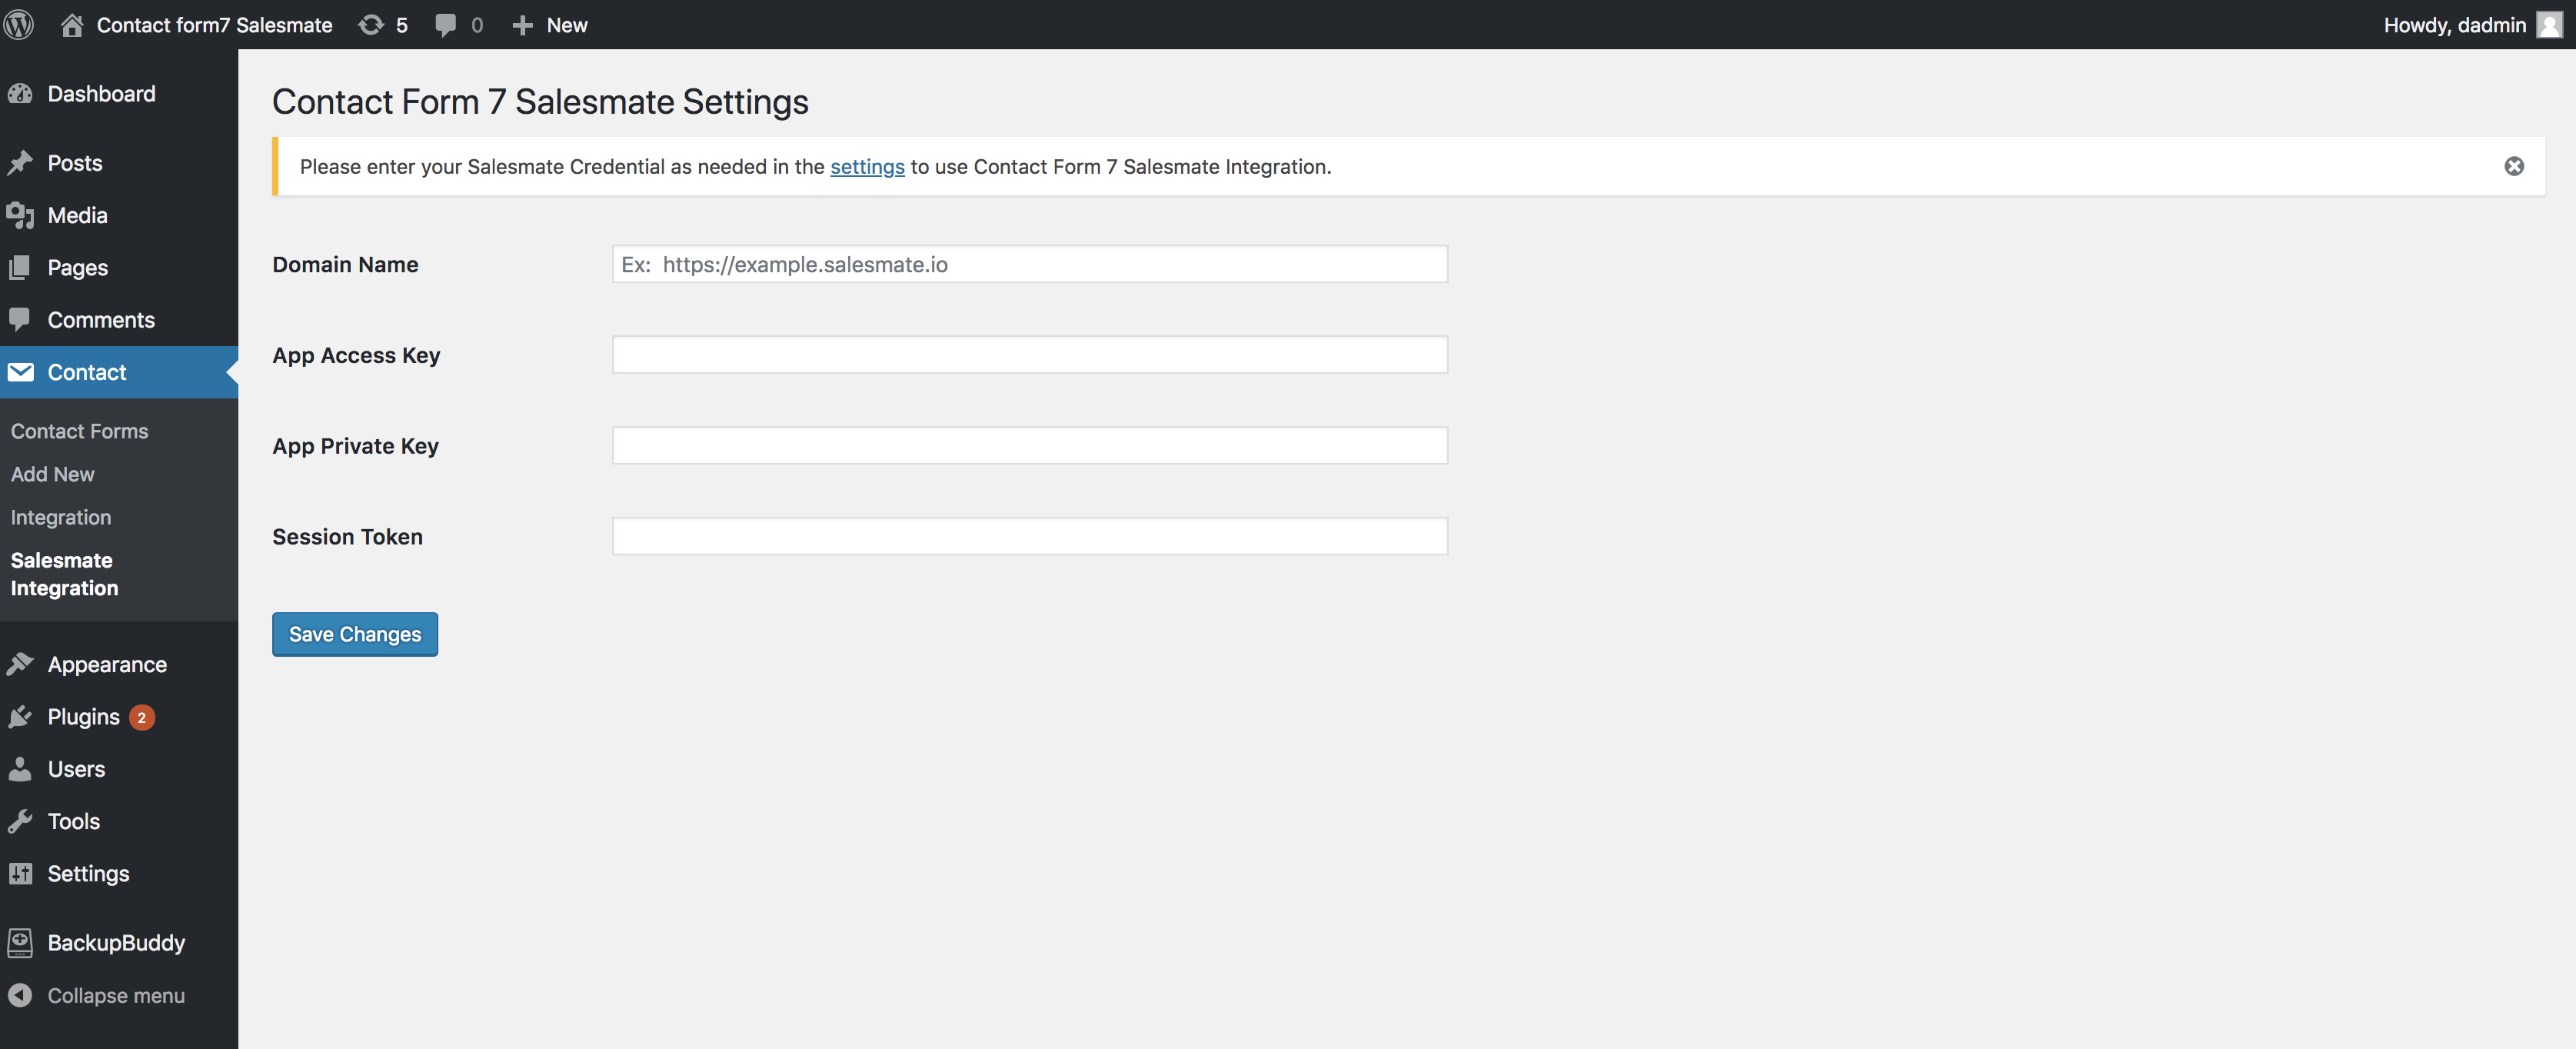Open the Integration submenu item
This screenshot has width=2576, height=1049.
click(61, 517)
